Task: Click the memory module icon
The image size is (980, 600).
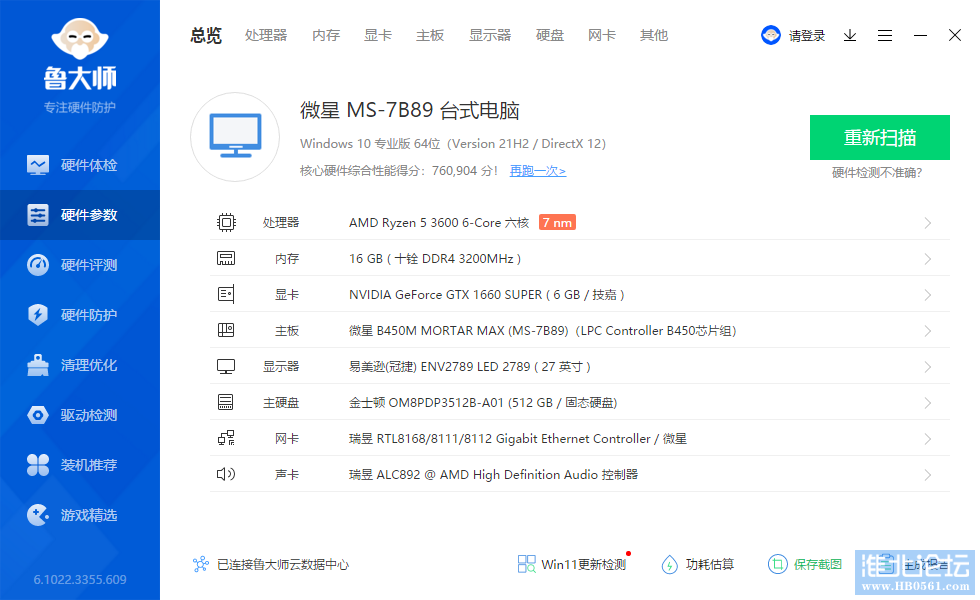Action: click(x=226, y=258)
